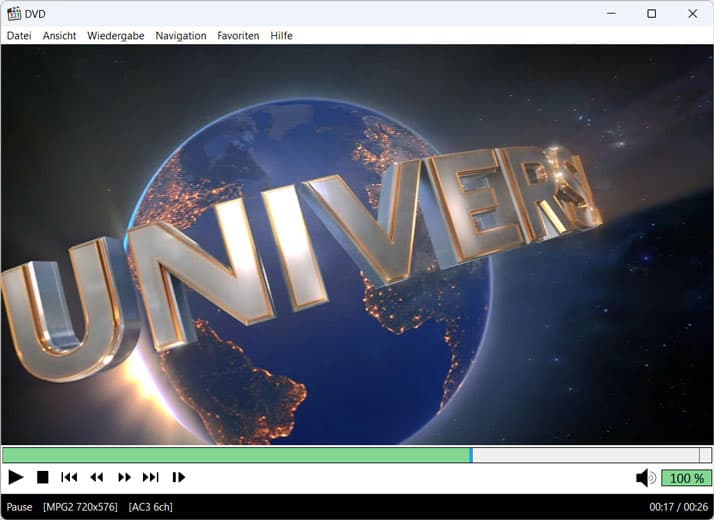
Task: Open the Navigation menu
Action: coord(181,36)
